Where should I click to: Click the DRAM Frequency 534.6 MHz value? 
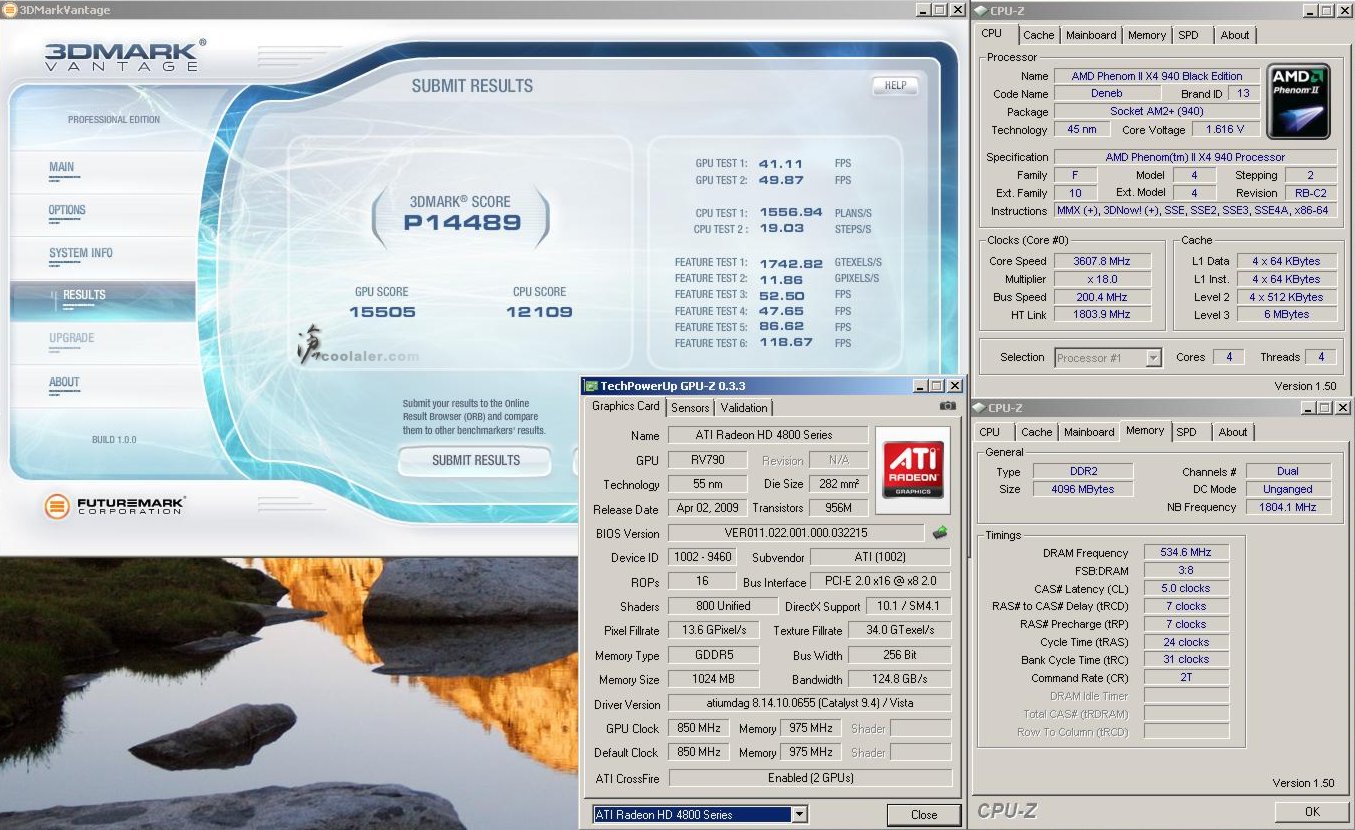[1186, 552]
